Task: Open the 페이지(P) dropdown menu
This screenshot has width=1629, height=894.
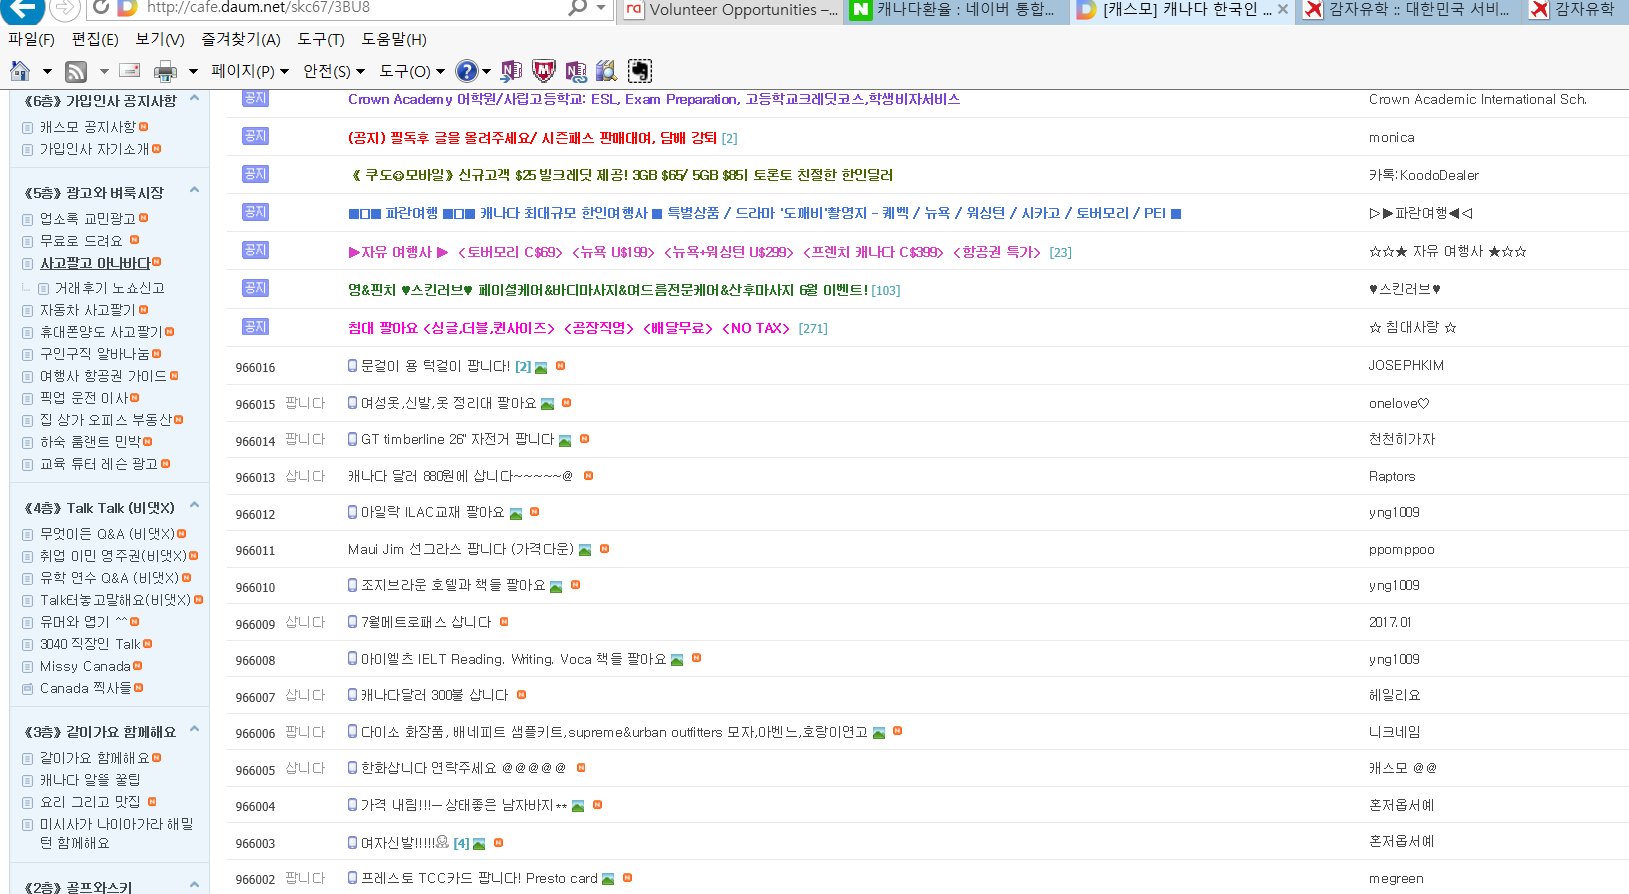Action: pos(249,71)
